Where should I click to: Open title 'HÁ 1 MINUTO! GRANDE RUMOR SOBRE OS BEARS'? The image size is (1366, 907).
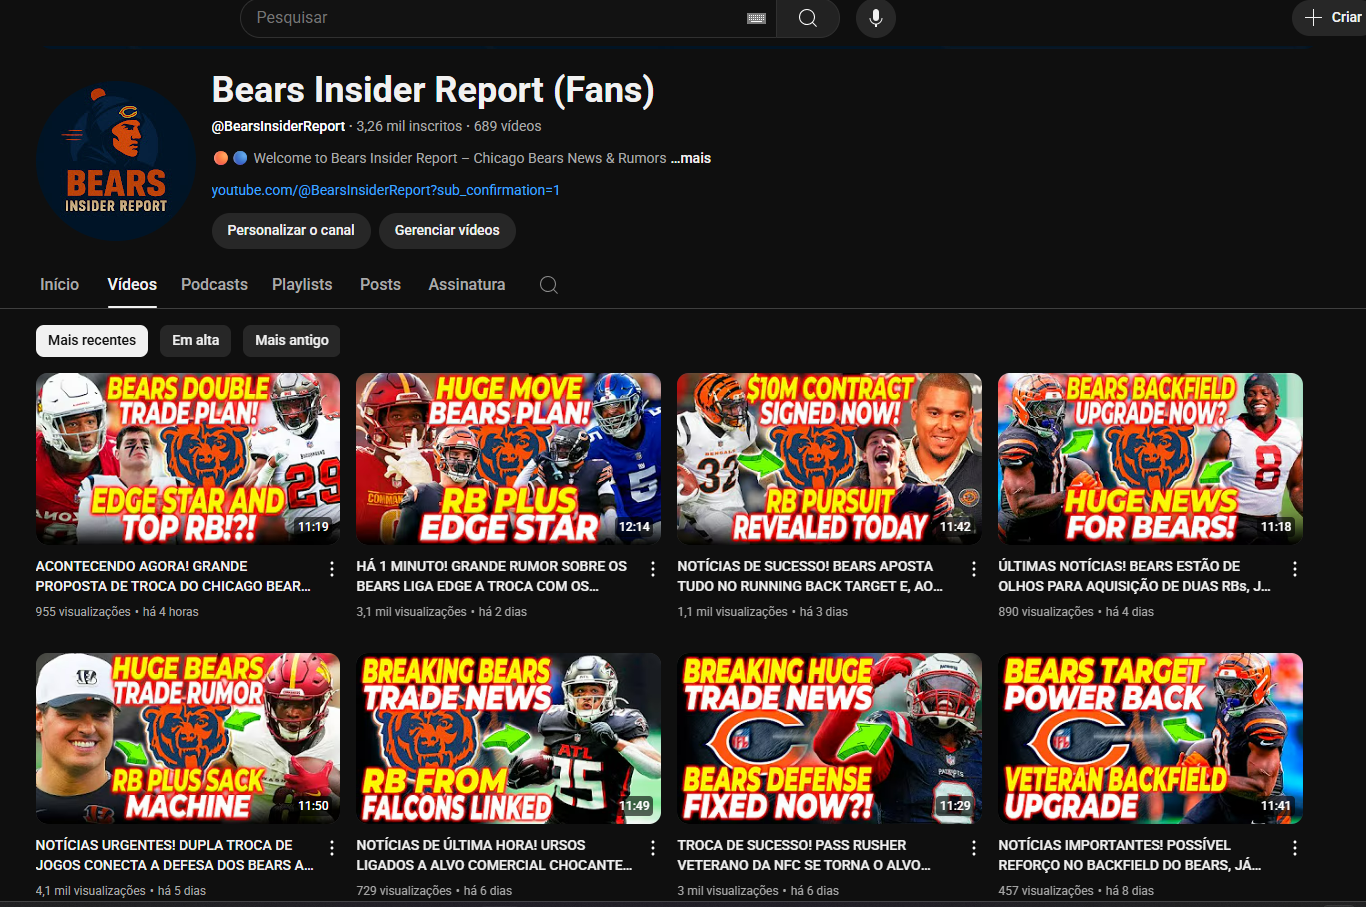(492, 576)
